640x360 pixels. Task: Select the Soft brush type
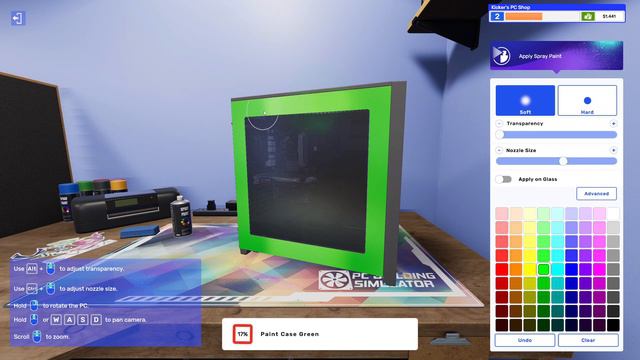click(525, 100)
